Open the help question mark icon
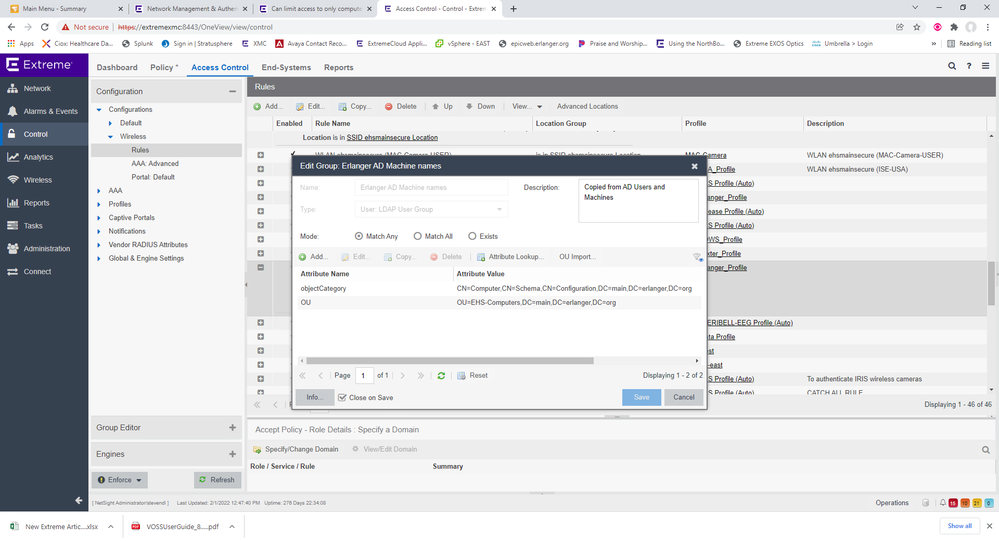Screen dimensions: 999x541 pyautogui.click(x=969, y=66)
